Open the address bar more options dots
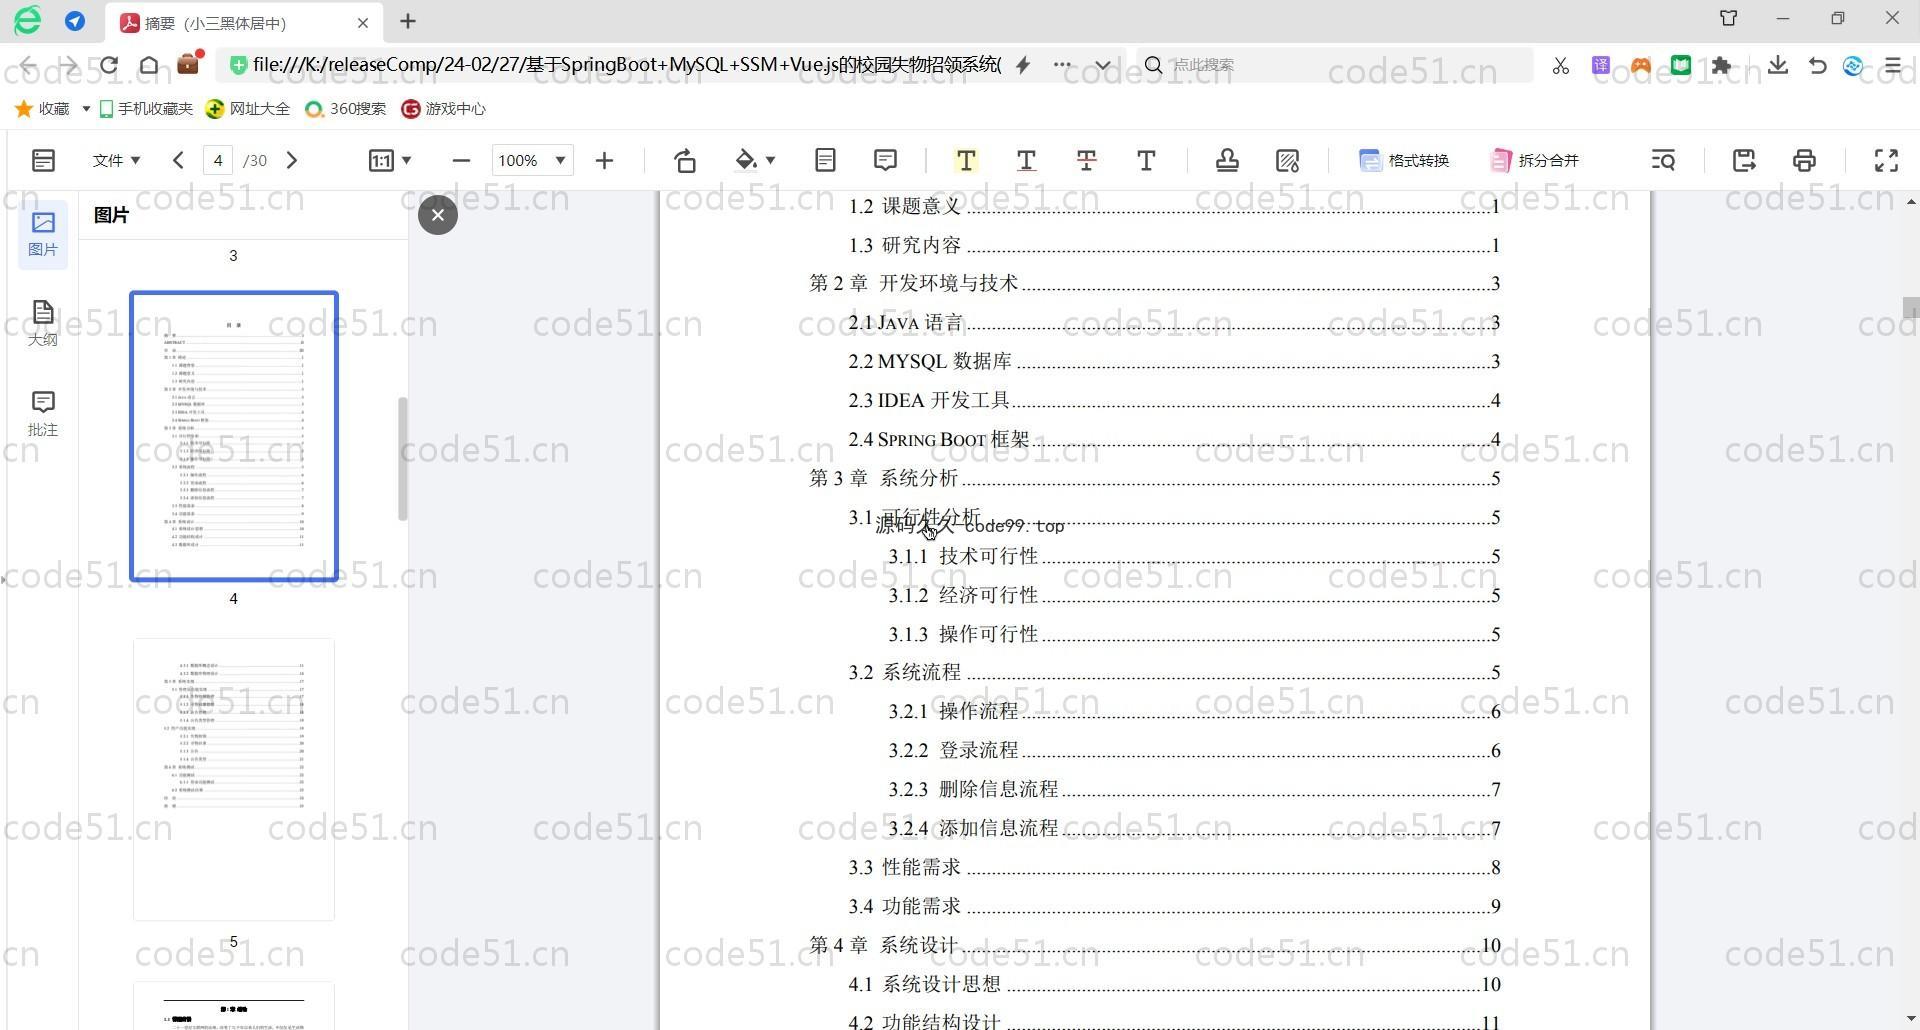Screen dimensions: 1920x1030 pos(1062,65)
